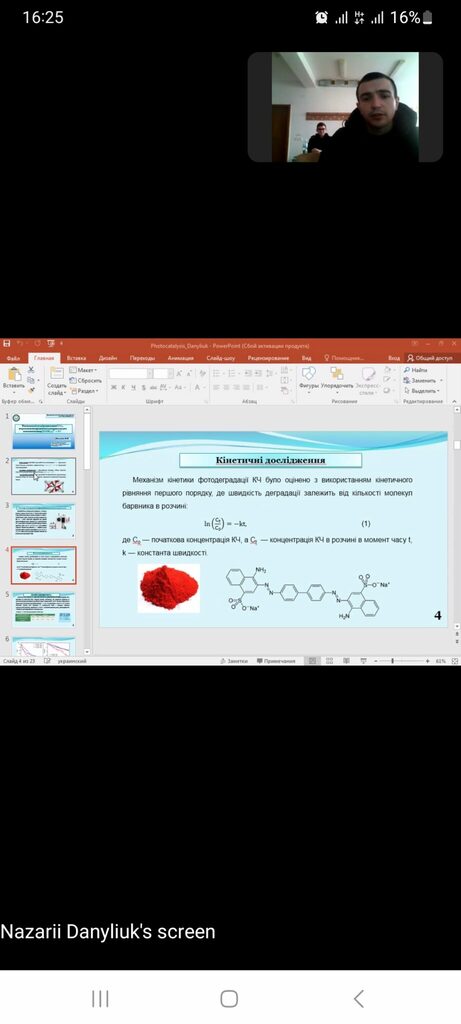Open the Заметки notes pane

click(x=234, y=661)
